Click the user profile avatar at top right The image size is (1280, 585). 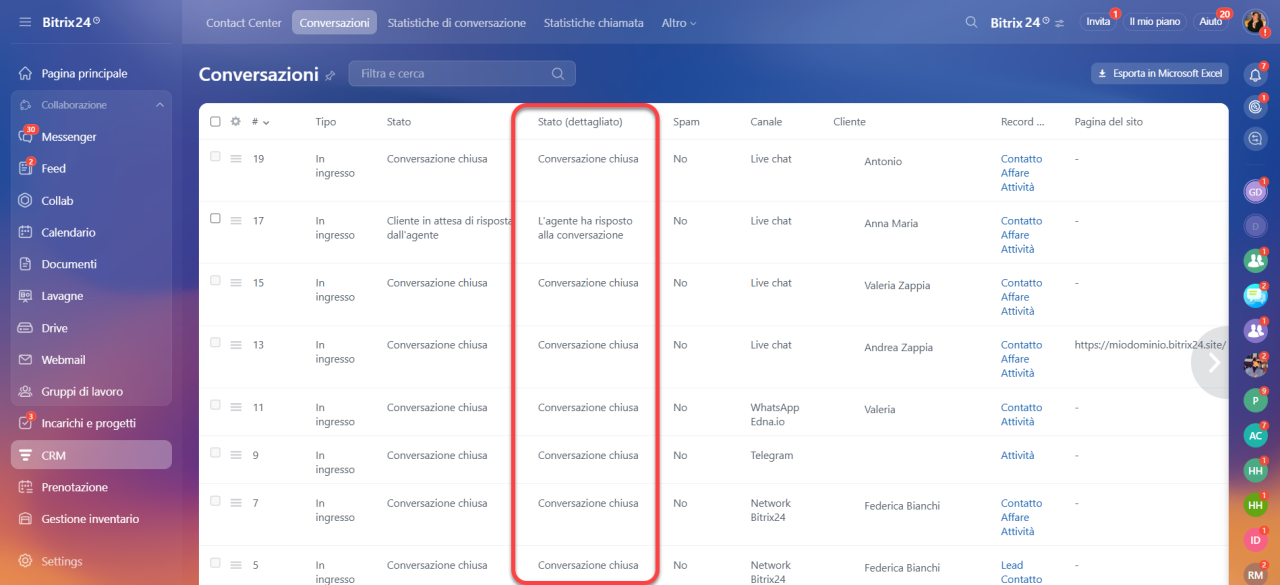tap(1255, 22)
